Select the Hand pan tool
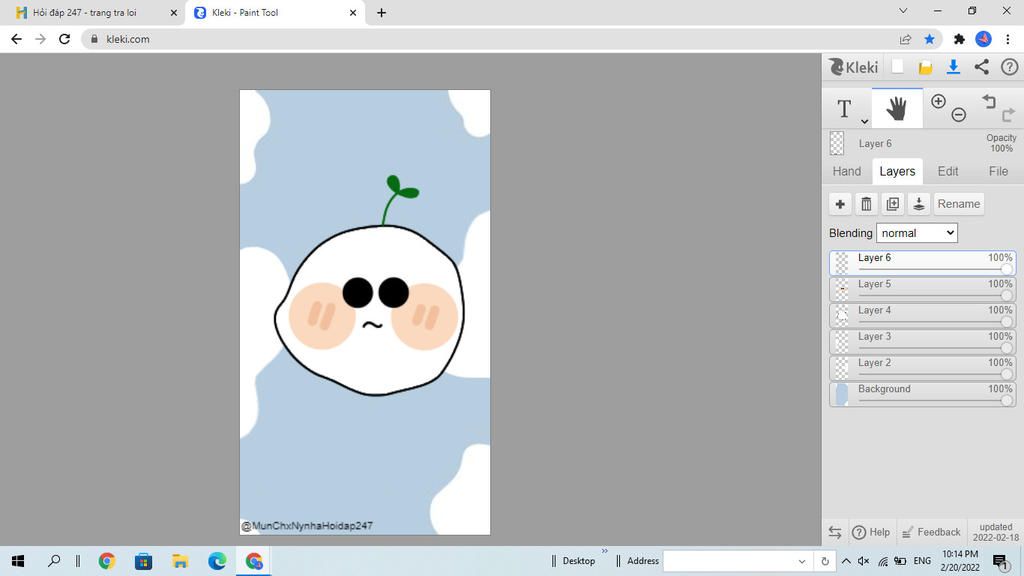Viewport: 1024px width, 576px height. 897,108
